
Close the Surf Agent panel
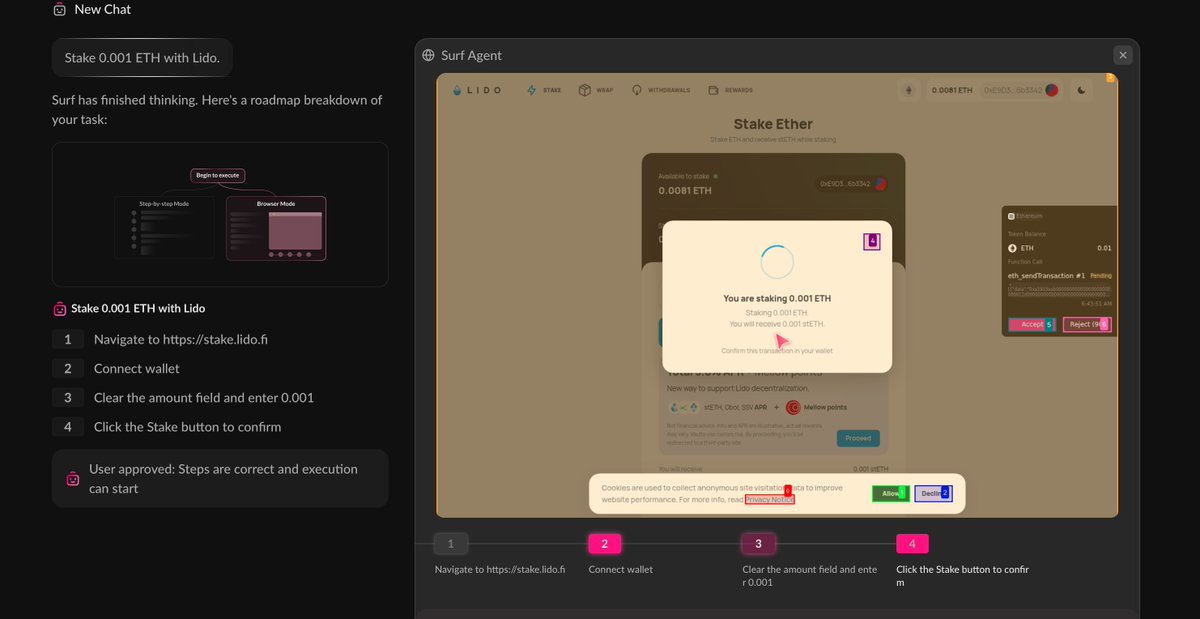[1123, 55]
